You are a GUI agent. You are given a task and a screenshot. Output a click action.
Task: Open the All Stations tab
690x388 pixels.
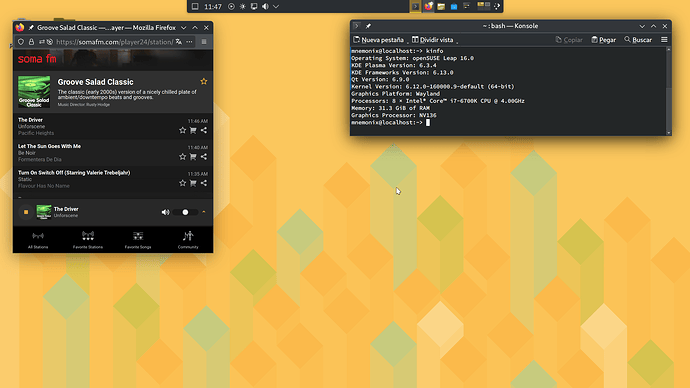tap(38, 240)
